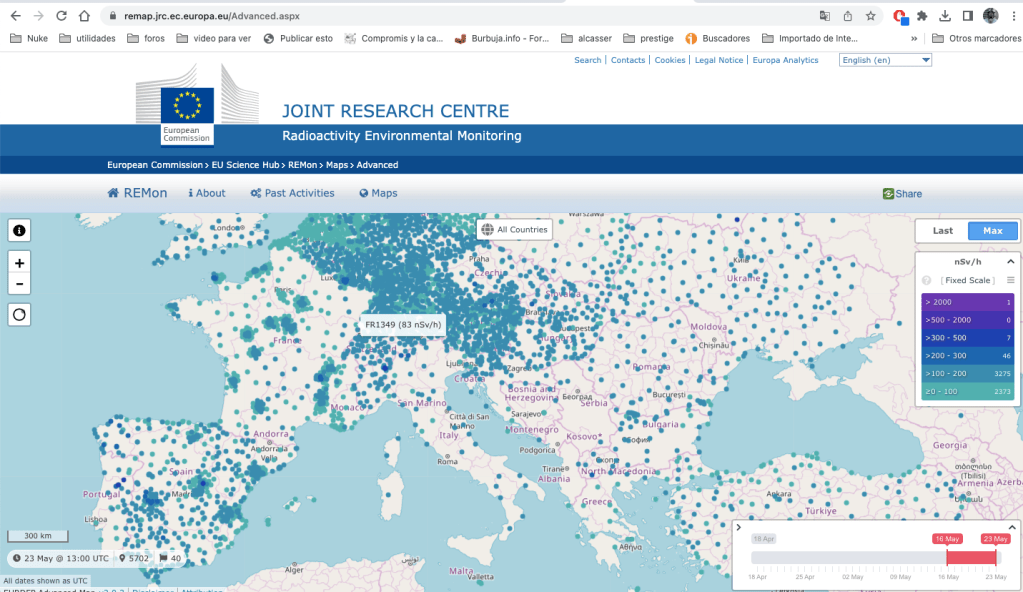Collapse the nSv/h legend panel
This screenshot has width=1023, height=592.
pyautogui.click(x=1010, y=260)
